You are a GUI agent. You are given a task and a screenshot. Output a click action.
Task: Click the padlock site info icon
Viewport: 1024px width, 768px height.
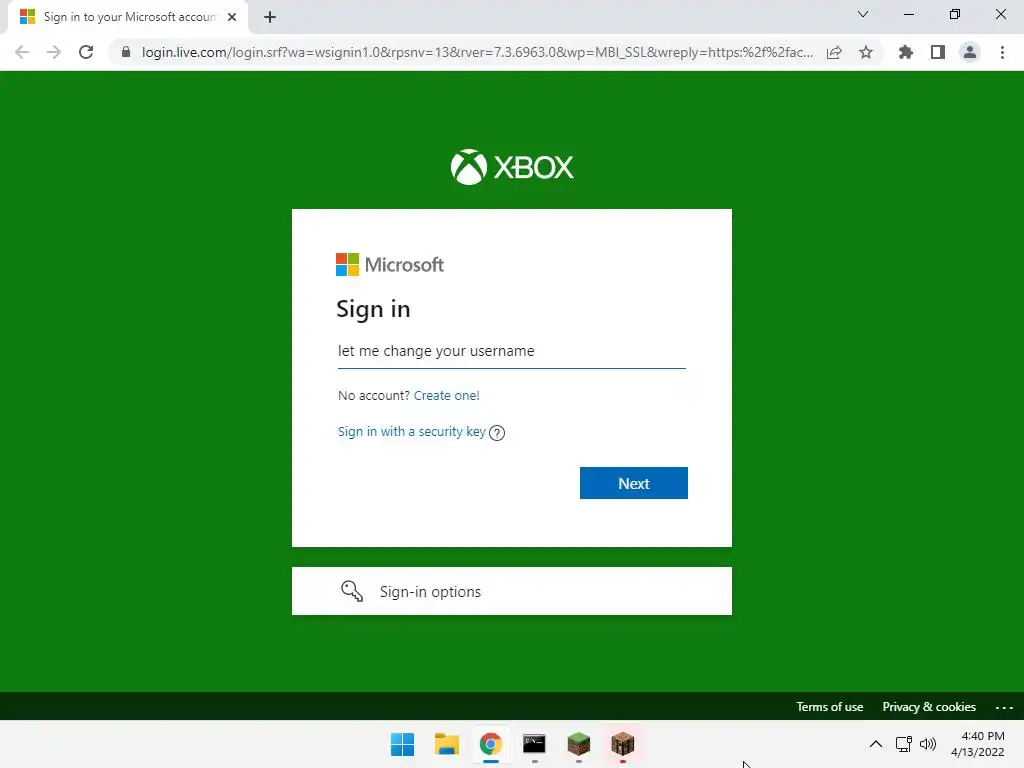pos(126,52)
